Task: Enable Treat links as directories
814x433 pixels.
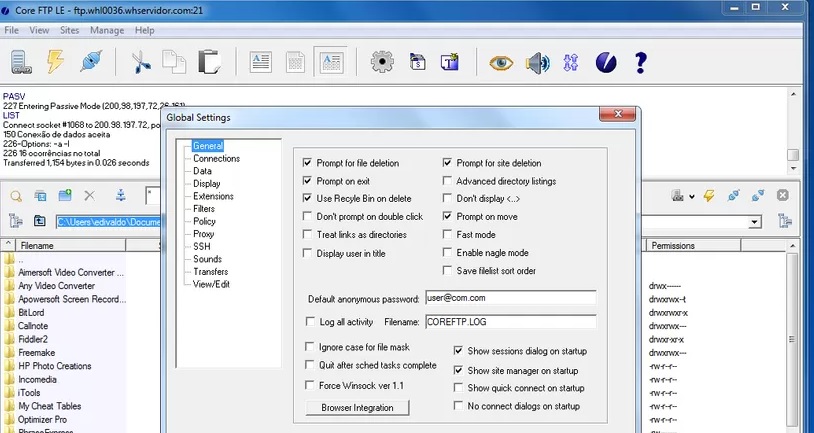Action: point(307,235)
